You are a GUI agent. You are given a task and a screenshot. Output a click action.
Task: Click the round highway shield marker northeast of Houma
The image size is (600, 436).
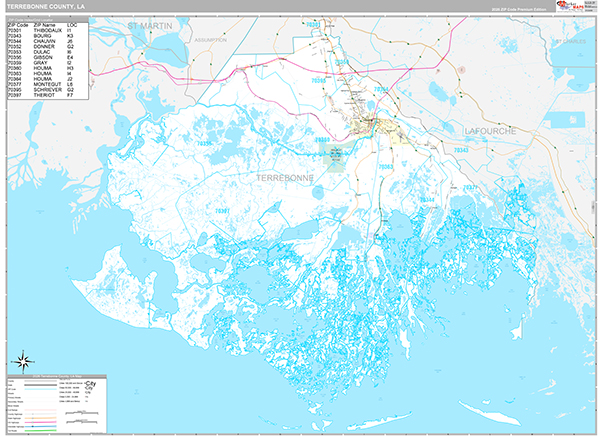(462, 70)
